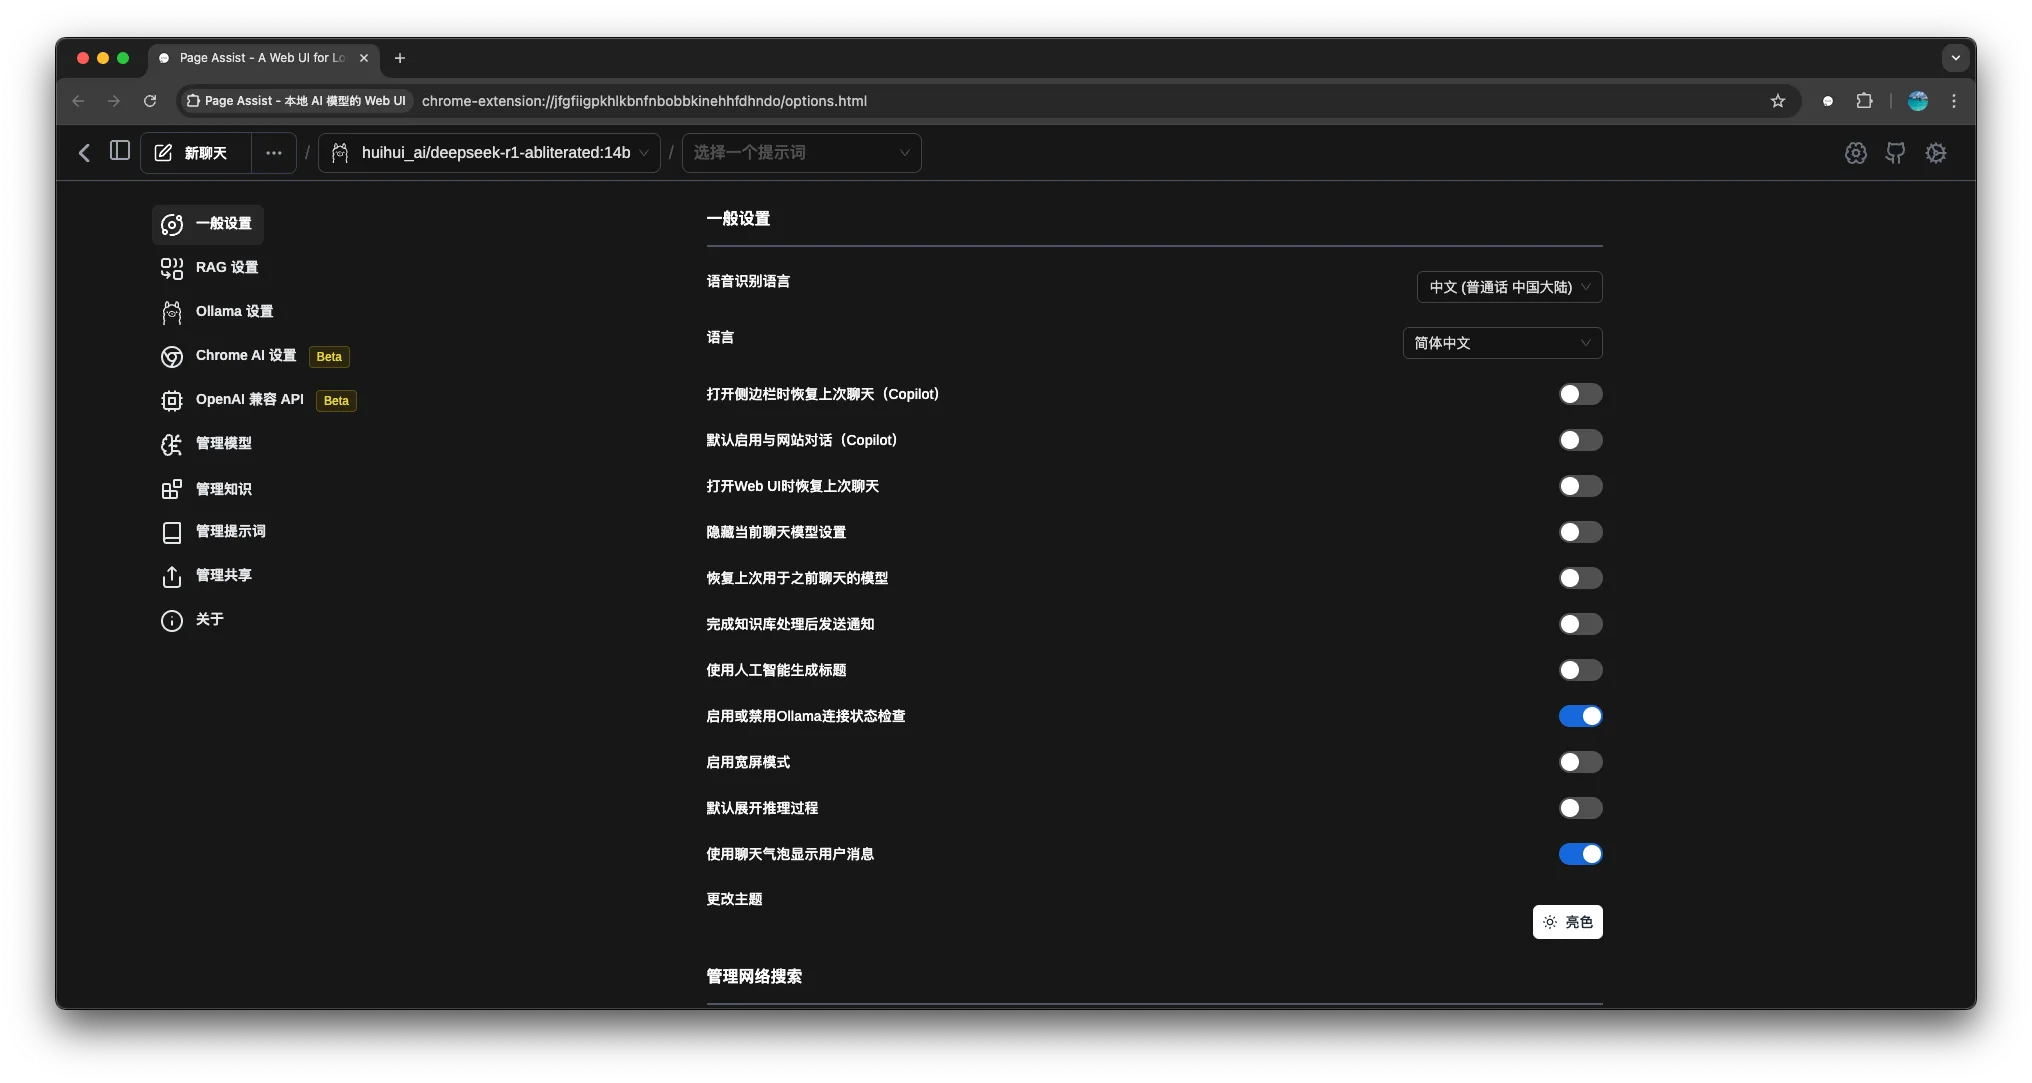Viewport: 2032px width, 1083px height.
Task: Close the Page Assist tab
Action: 364,58
